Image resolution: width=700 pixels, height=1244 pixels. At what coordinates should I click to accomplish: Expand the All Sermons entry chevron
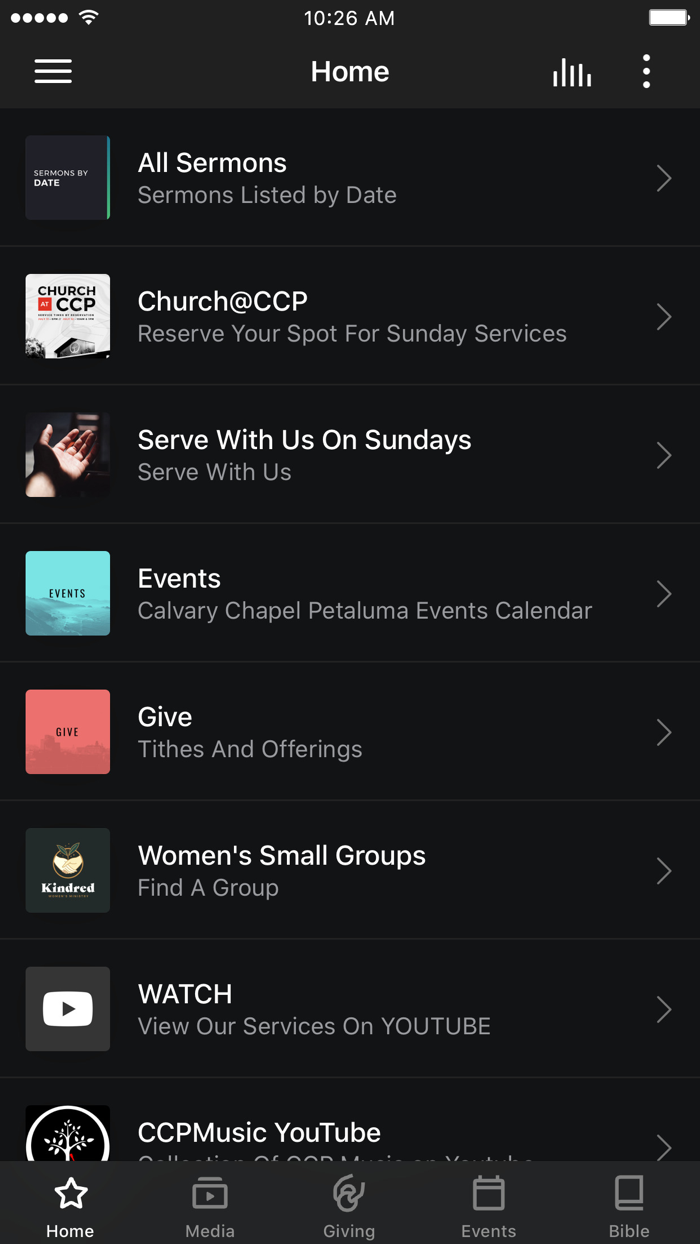663,178
